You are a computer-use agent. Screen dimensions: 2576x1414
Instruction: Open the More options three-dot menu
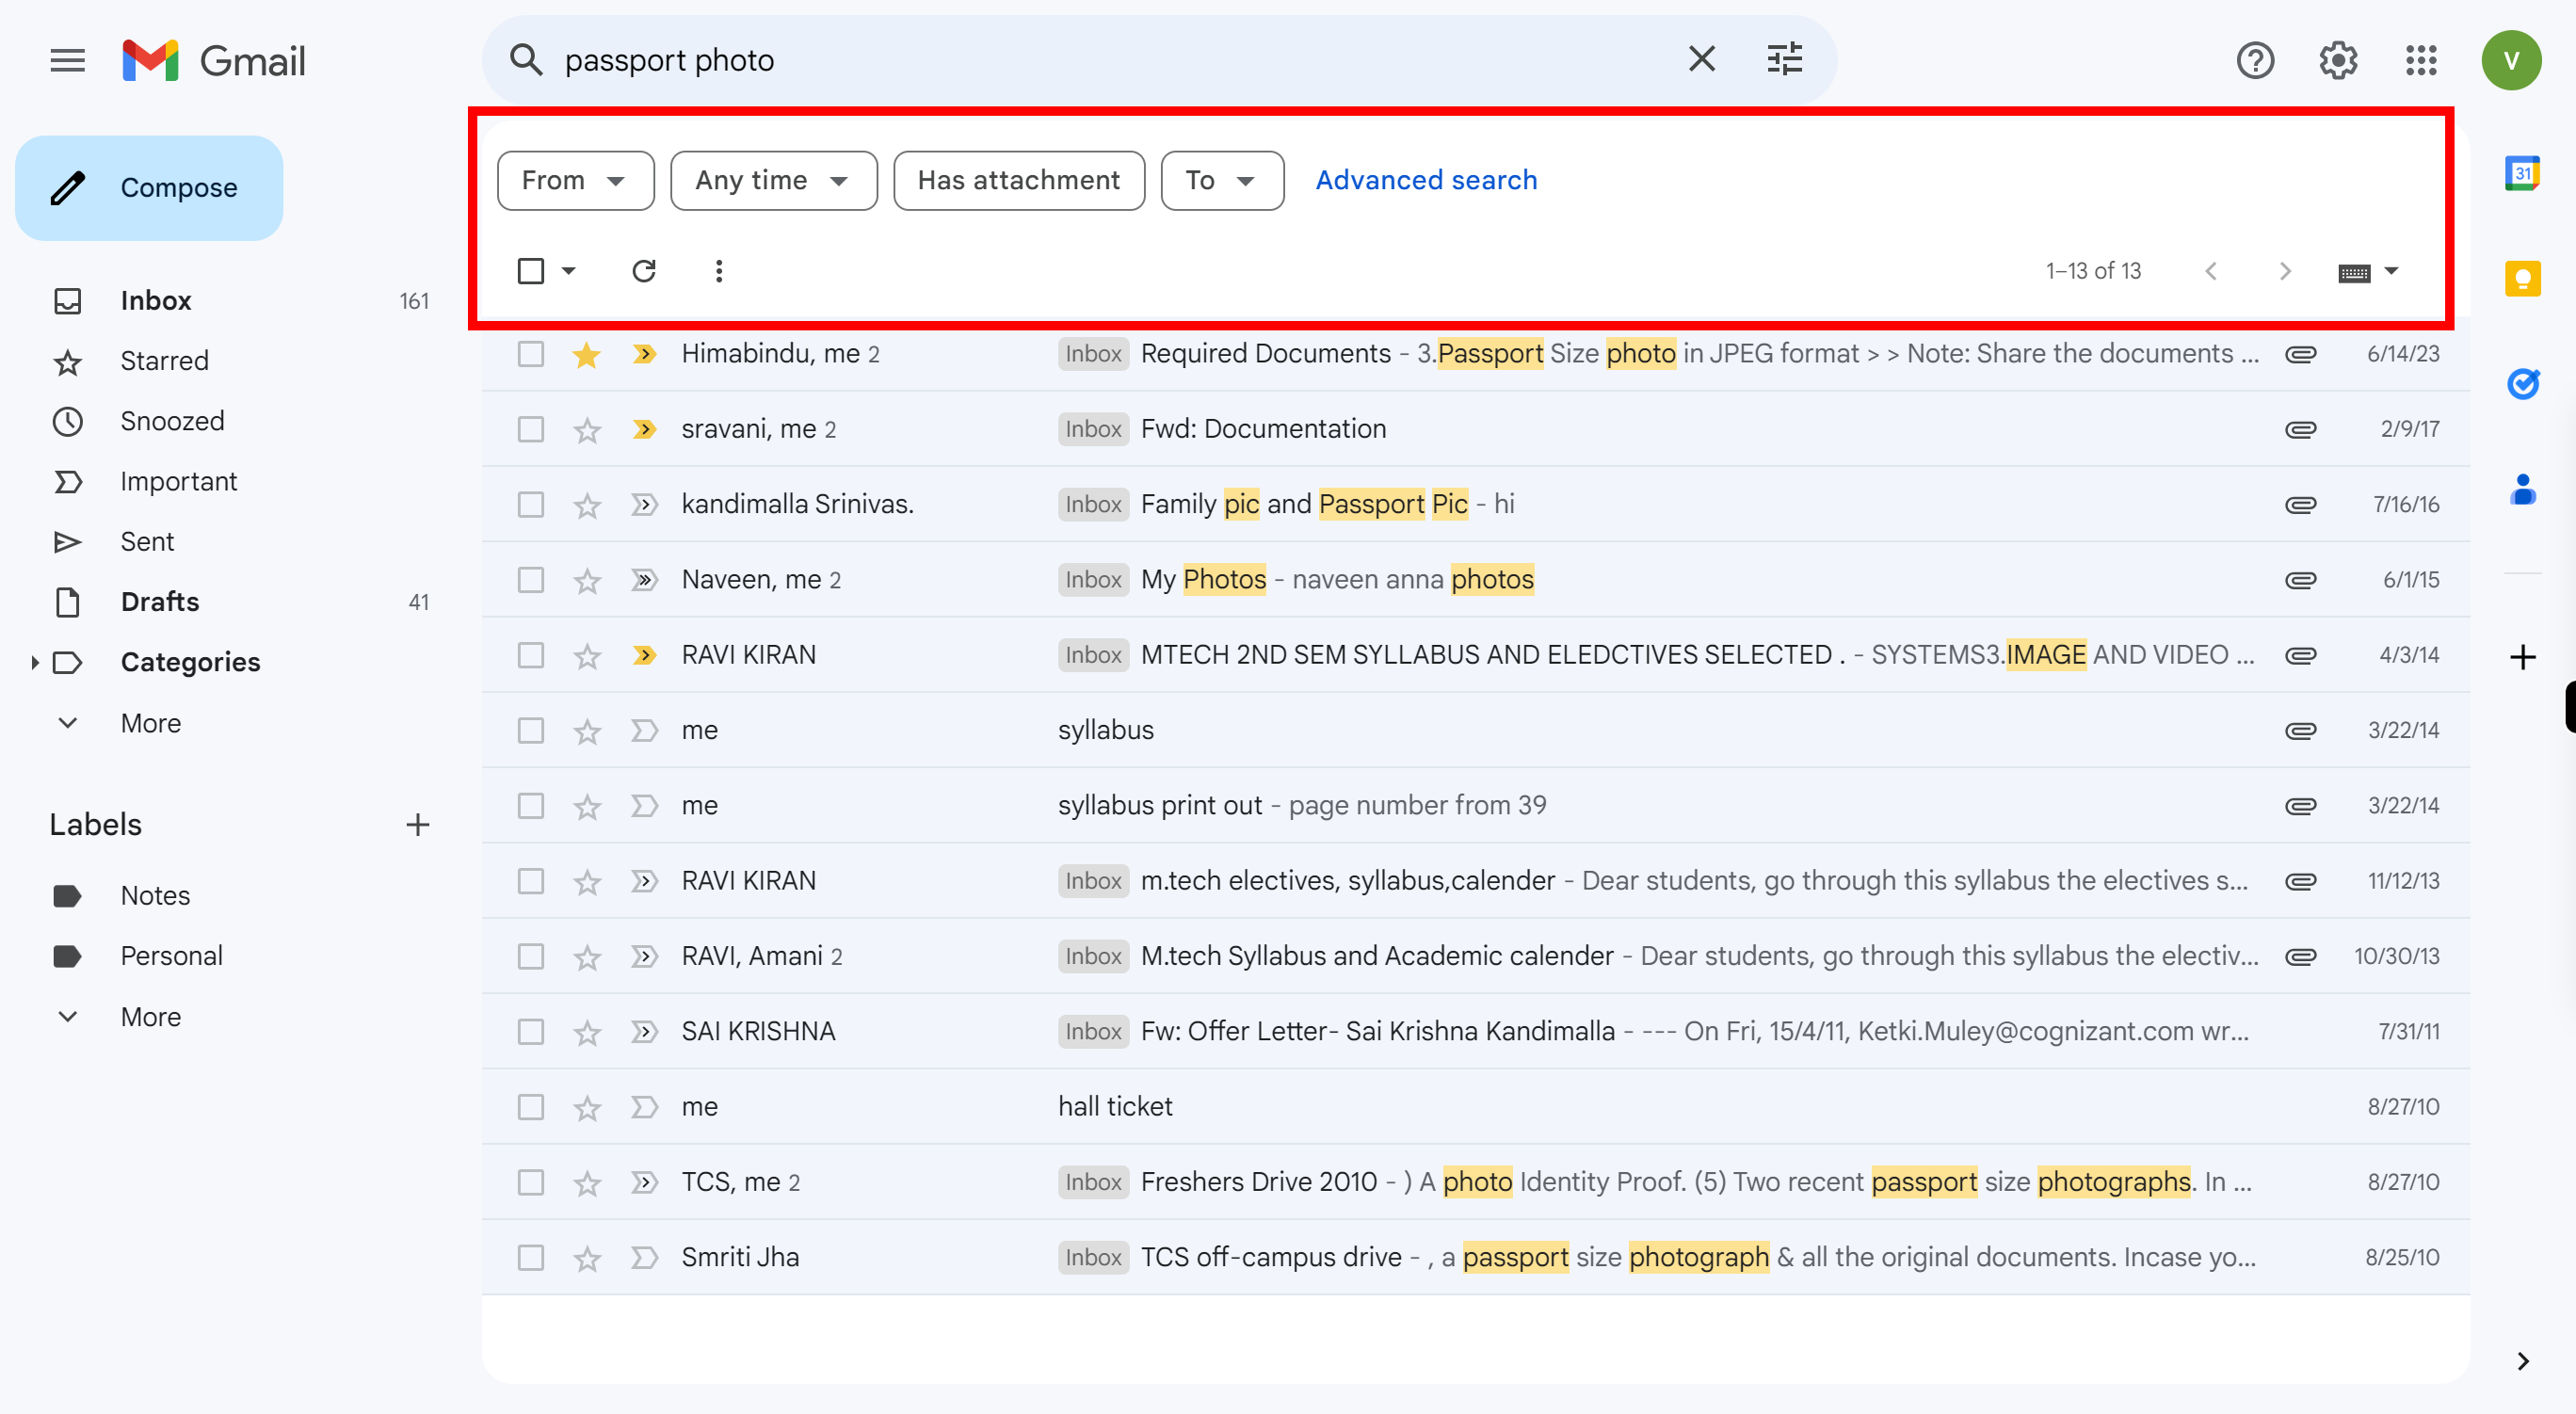(719, 271)
